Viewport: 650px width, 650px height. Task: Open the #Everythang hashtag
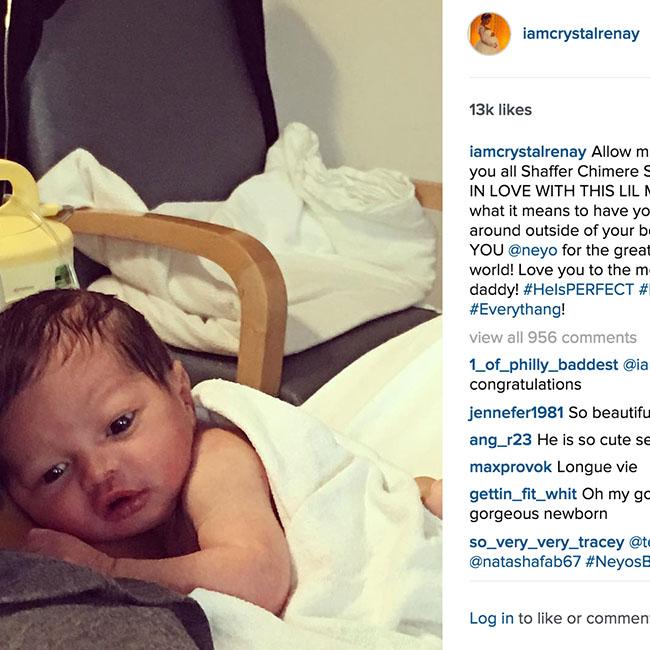click(515, 309)
